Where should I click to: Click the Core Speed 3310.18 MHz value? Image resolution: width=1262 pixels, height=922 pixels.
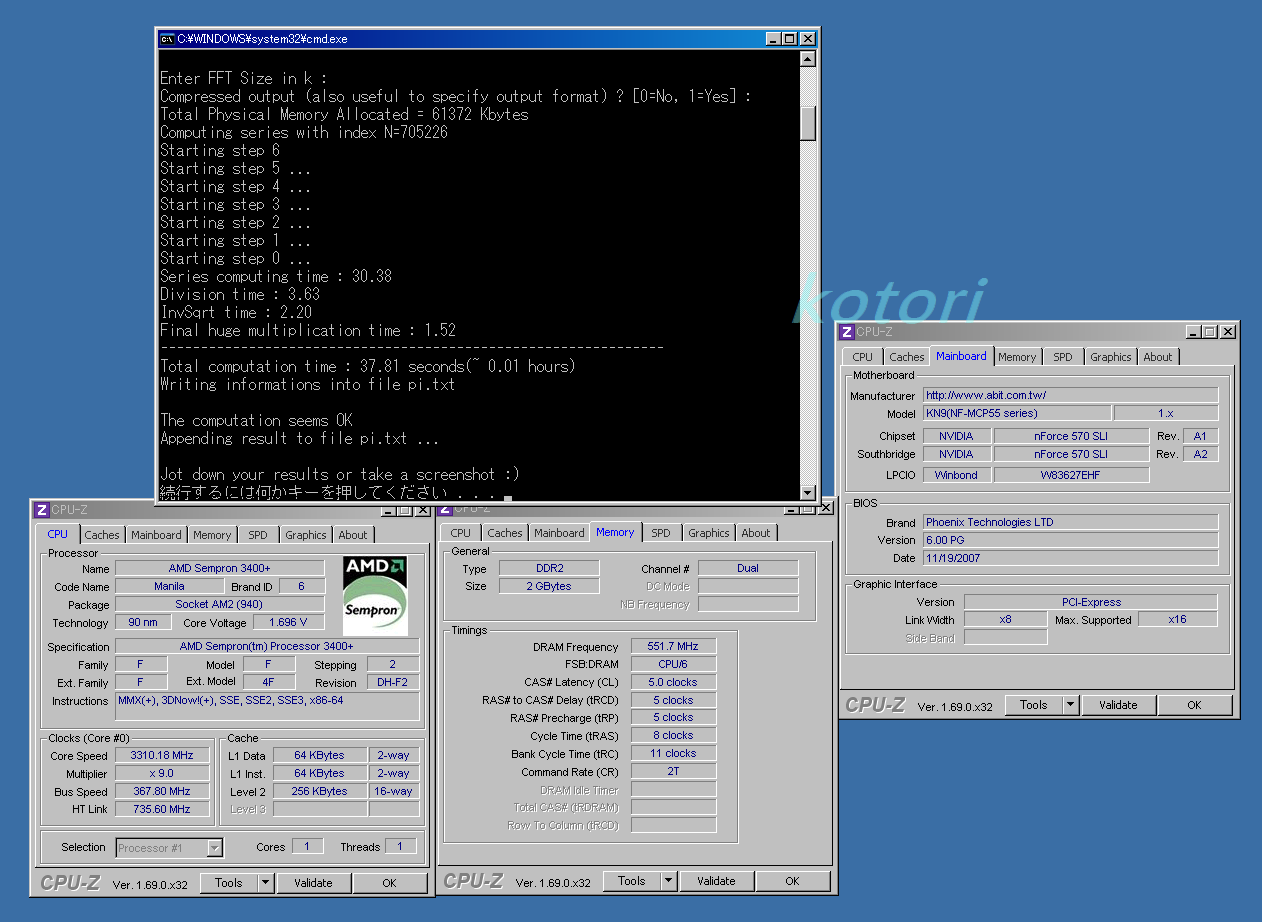tap(163, 755)
